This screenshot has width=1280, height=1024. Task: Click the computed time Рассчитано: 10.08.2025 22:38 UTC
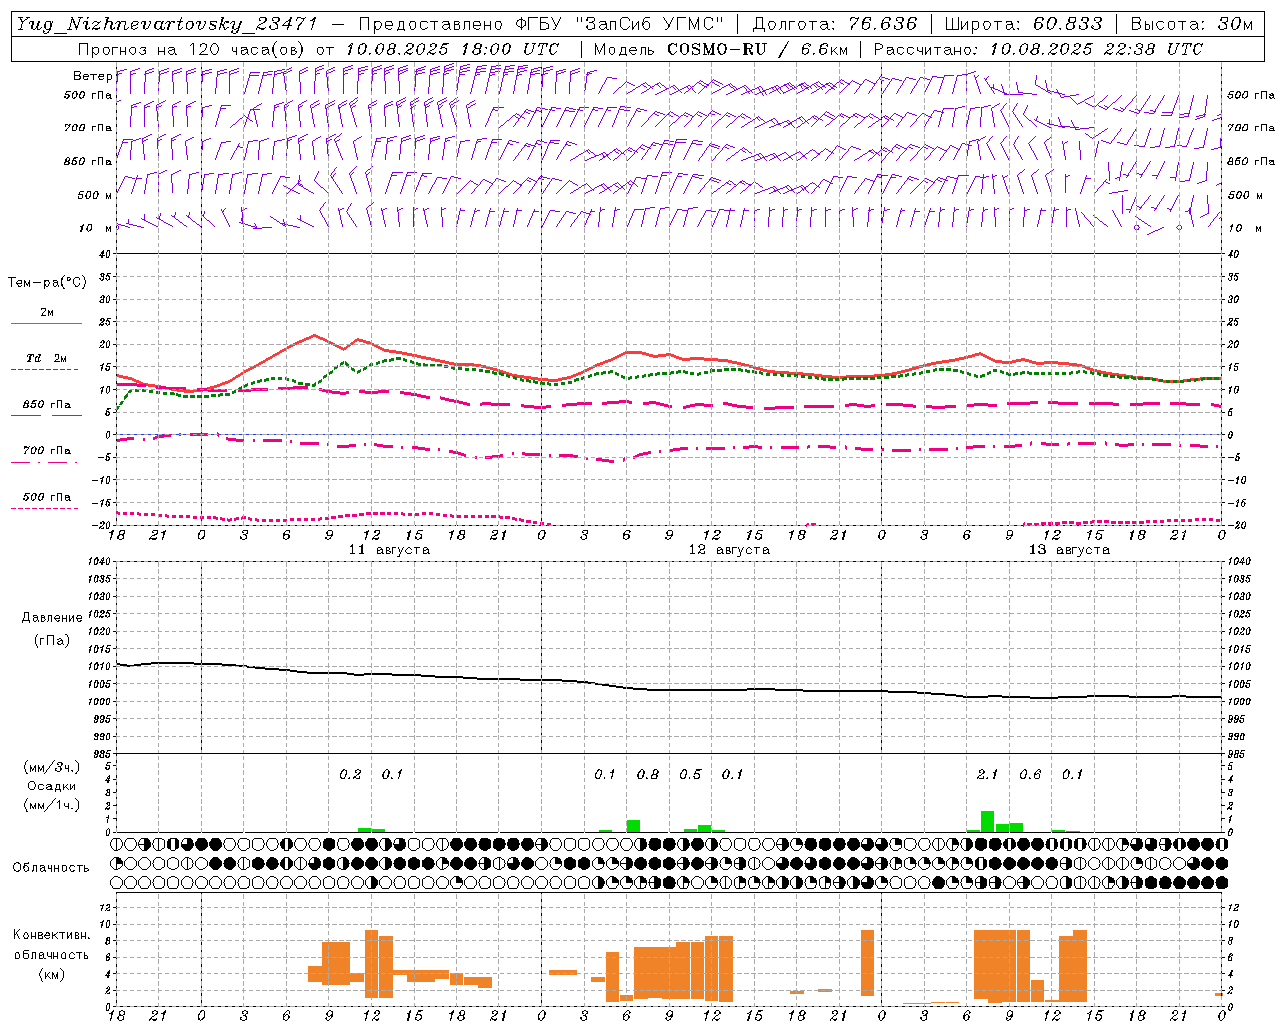click(1038, 49)
